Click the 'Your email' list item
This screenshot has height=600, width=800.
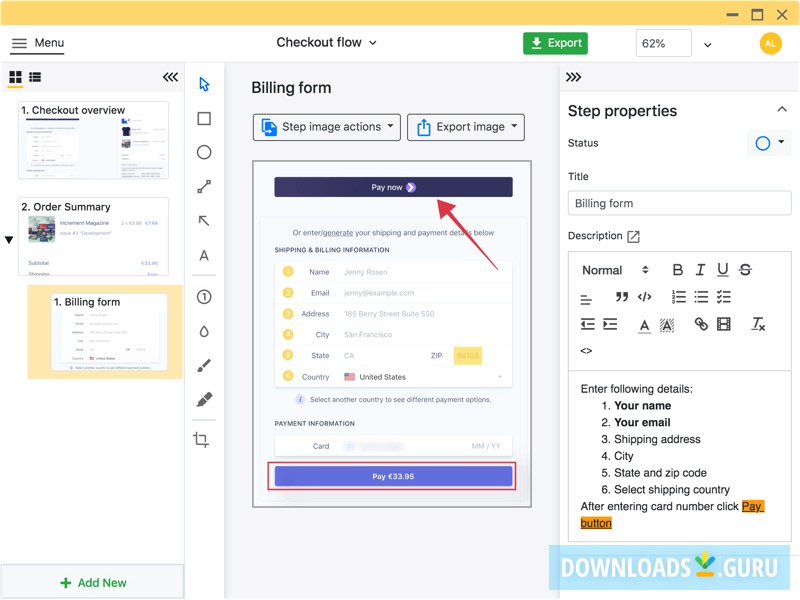click(x=642, y=422)
